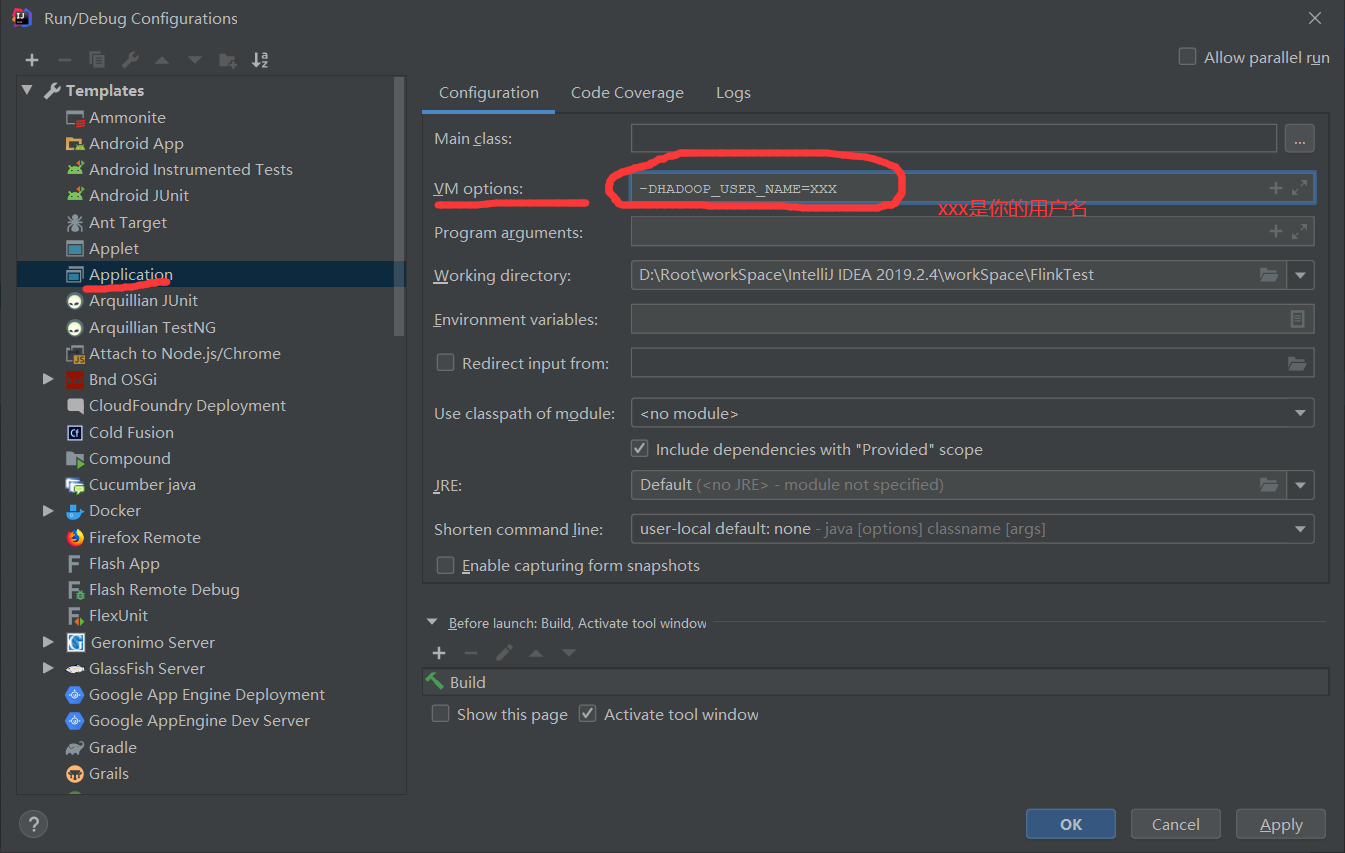This screenshot has height=853, width=1345.
Task: Click the Add New Configuration plus icon
Action: click(32, 60)
